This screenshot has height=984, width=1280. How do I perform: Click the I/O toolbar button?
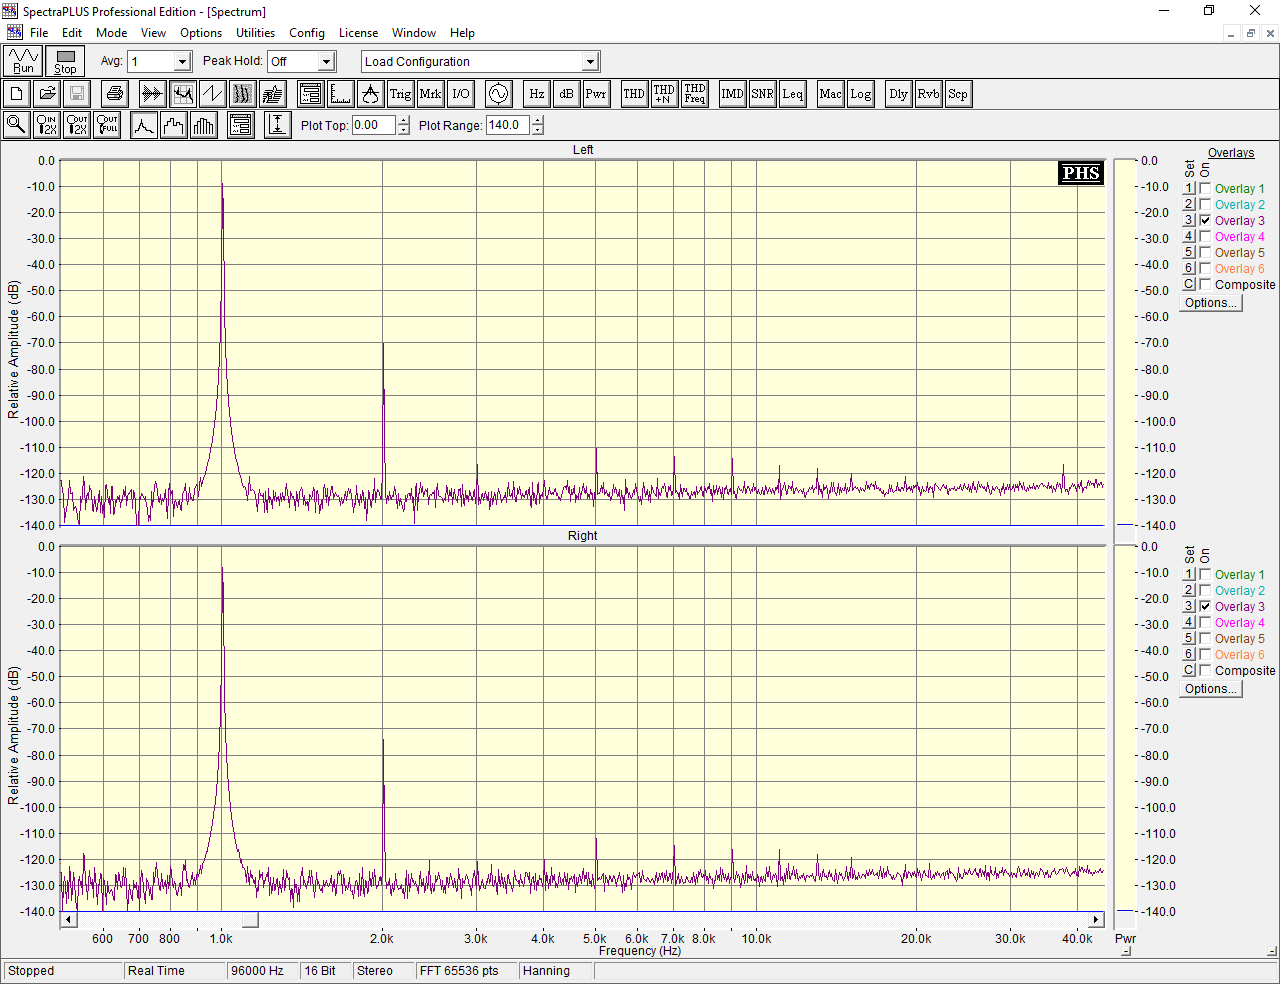click(460, 94)
